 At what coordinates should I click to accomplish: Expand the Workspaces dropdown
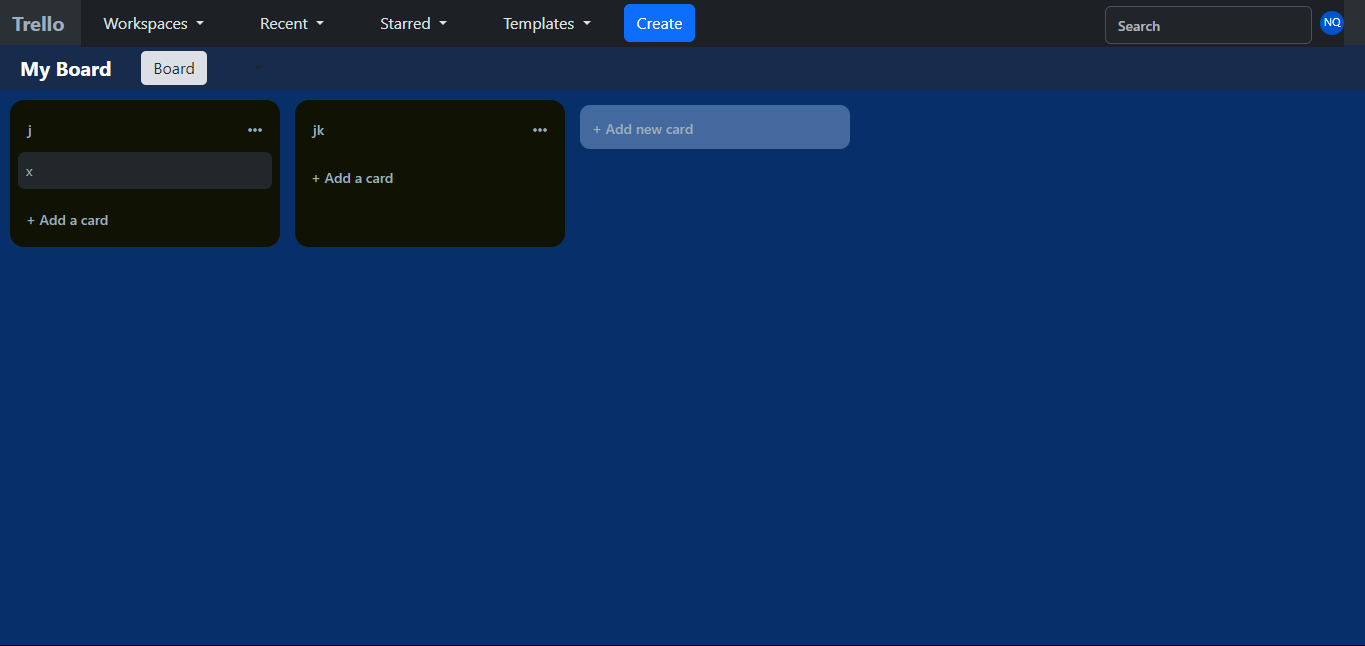click(x=154, y=23)
